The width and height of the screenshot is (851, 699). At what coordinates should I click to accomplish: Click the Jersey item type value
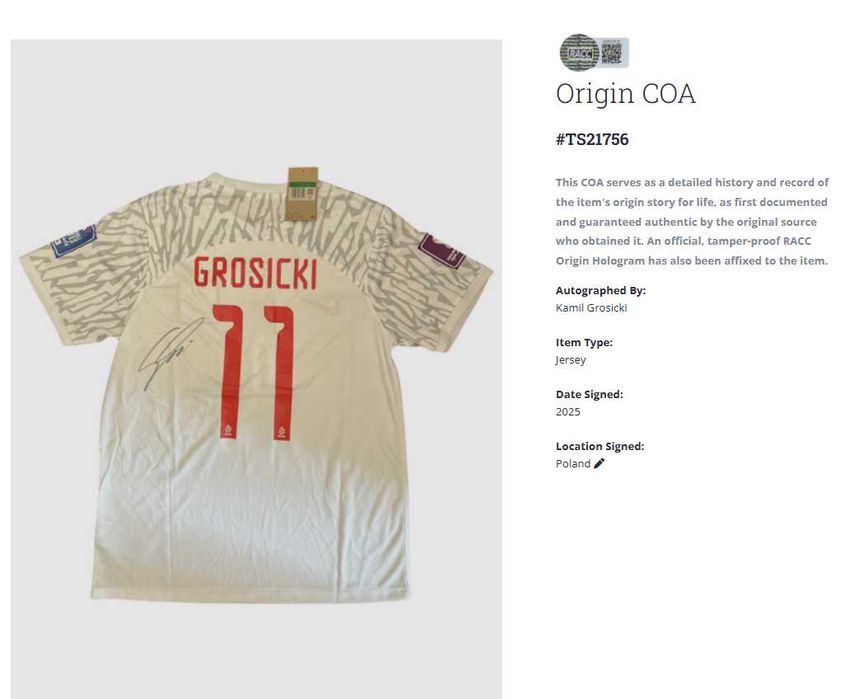pos(570,360)
